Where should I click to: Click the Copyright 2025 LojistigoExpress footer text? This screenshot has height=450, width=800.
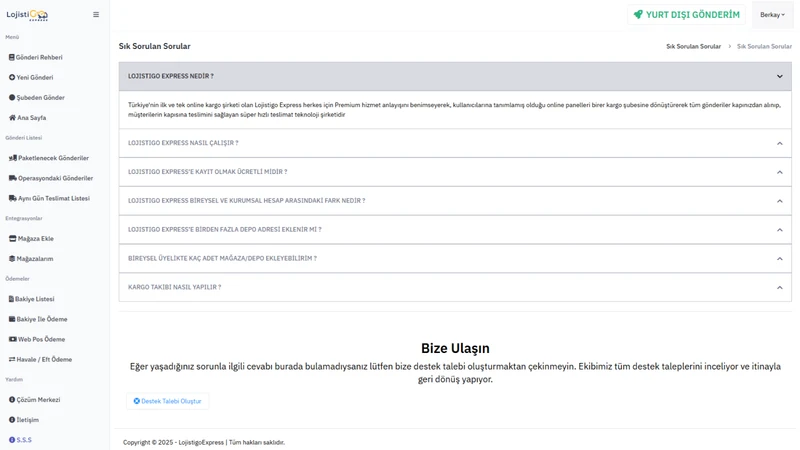(x=204, y=442)
